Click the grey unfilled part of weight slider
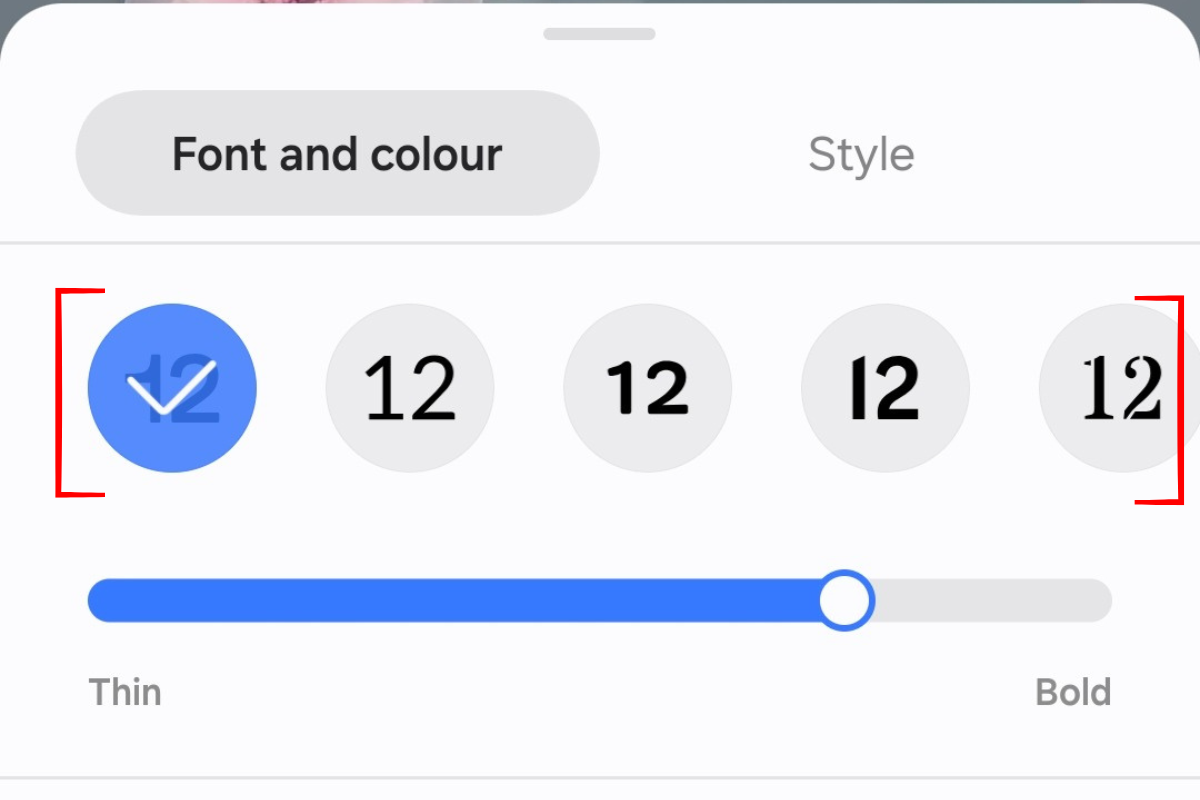 pyautogui.click(x=990, y=600)
